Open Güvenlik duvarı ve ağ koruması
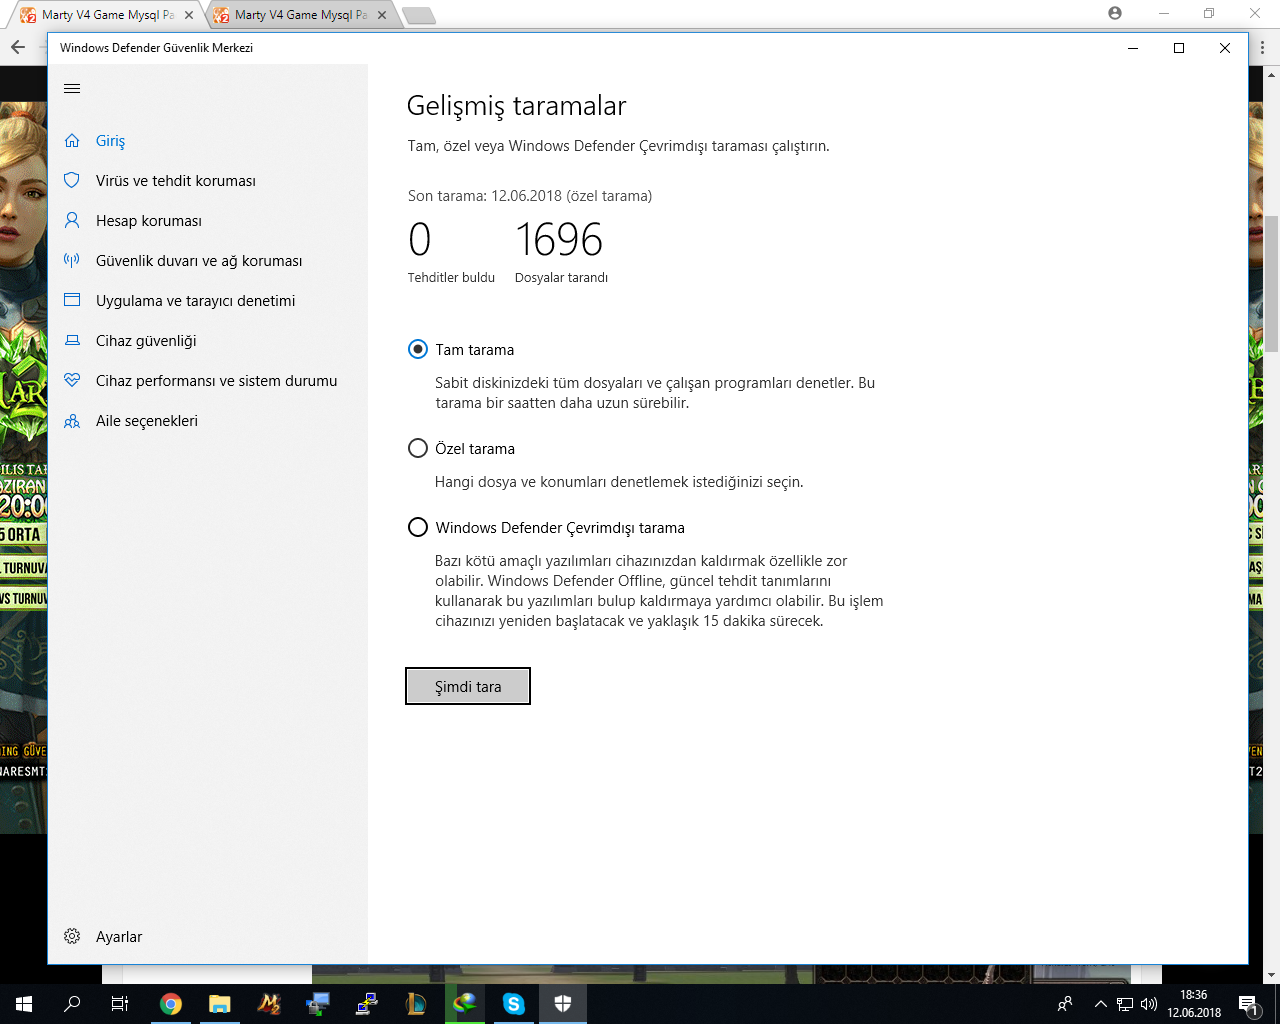 click(208, 261)
